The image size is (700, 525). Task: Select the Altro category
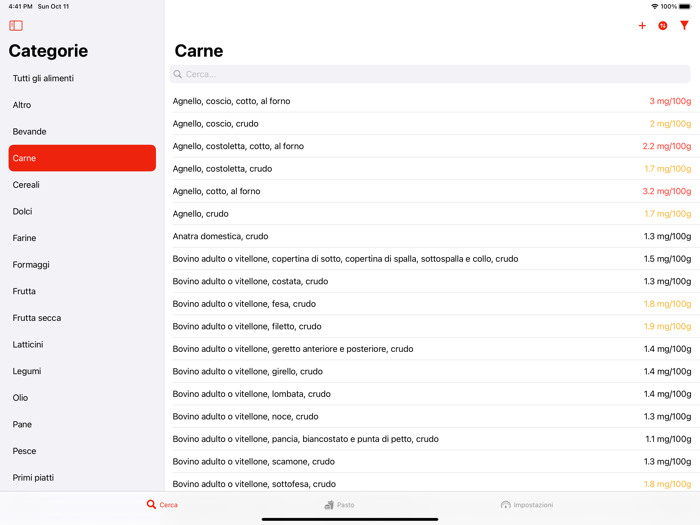tap(82, 105)
